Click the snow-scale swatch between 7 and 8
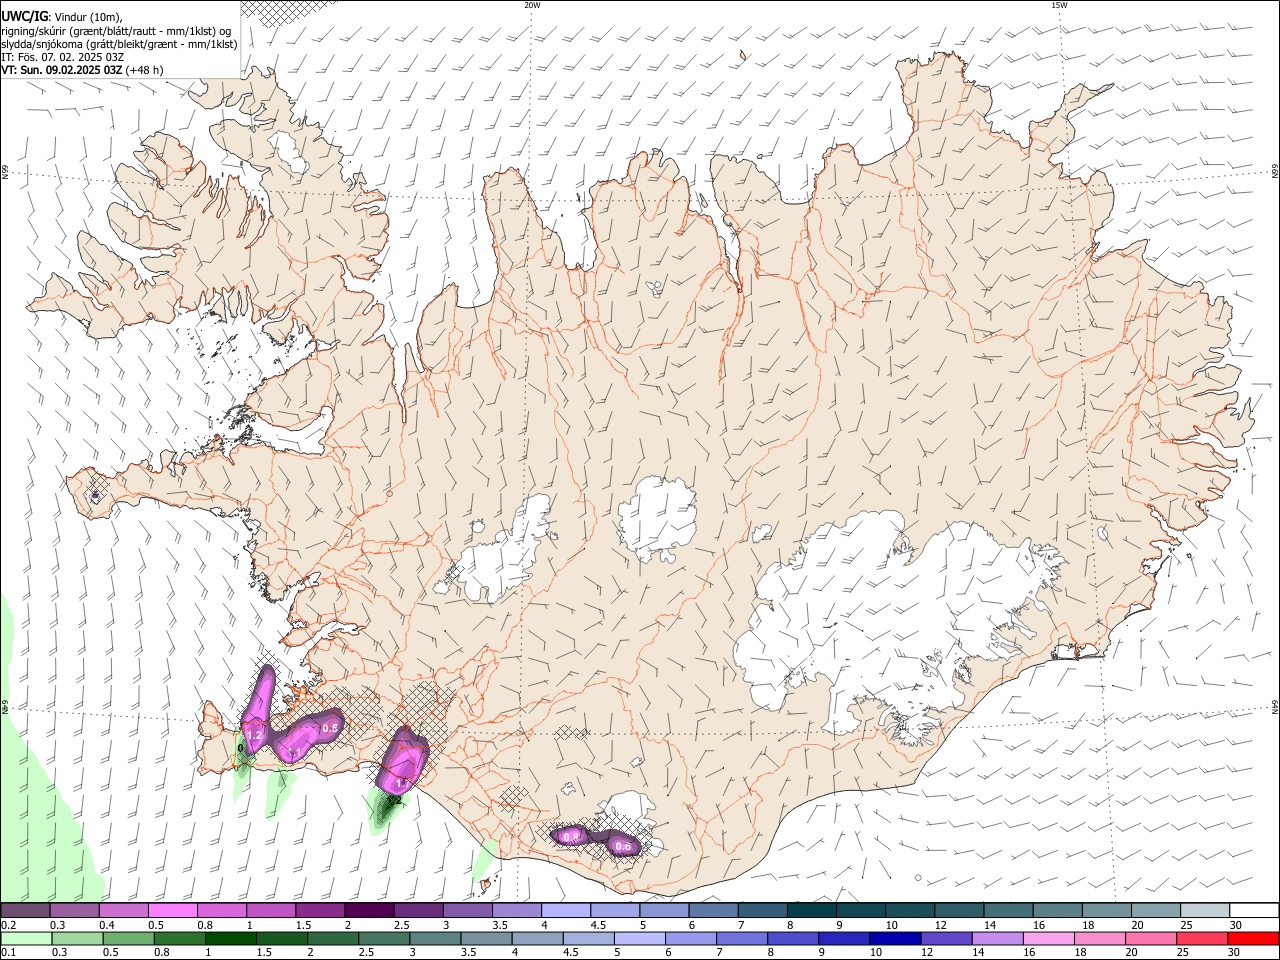The height and width of the screenshot is (960, 1280). click(762, 911)
